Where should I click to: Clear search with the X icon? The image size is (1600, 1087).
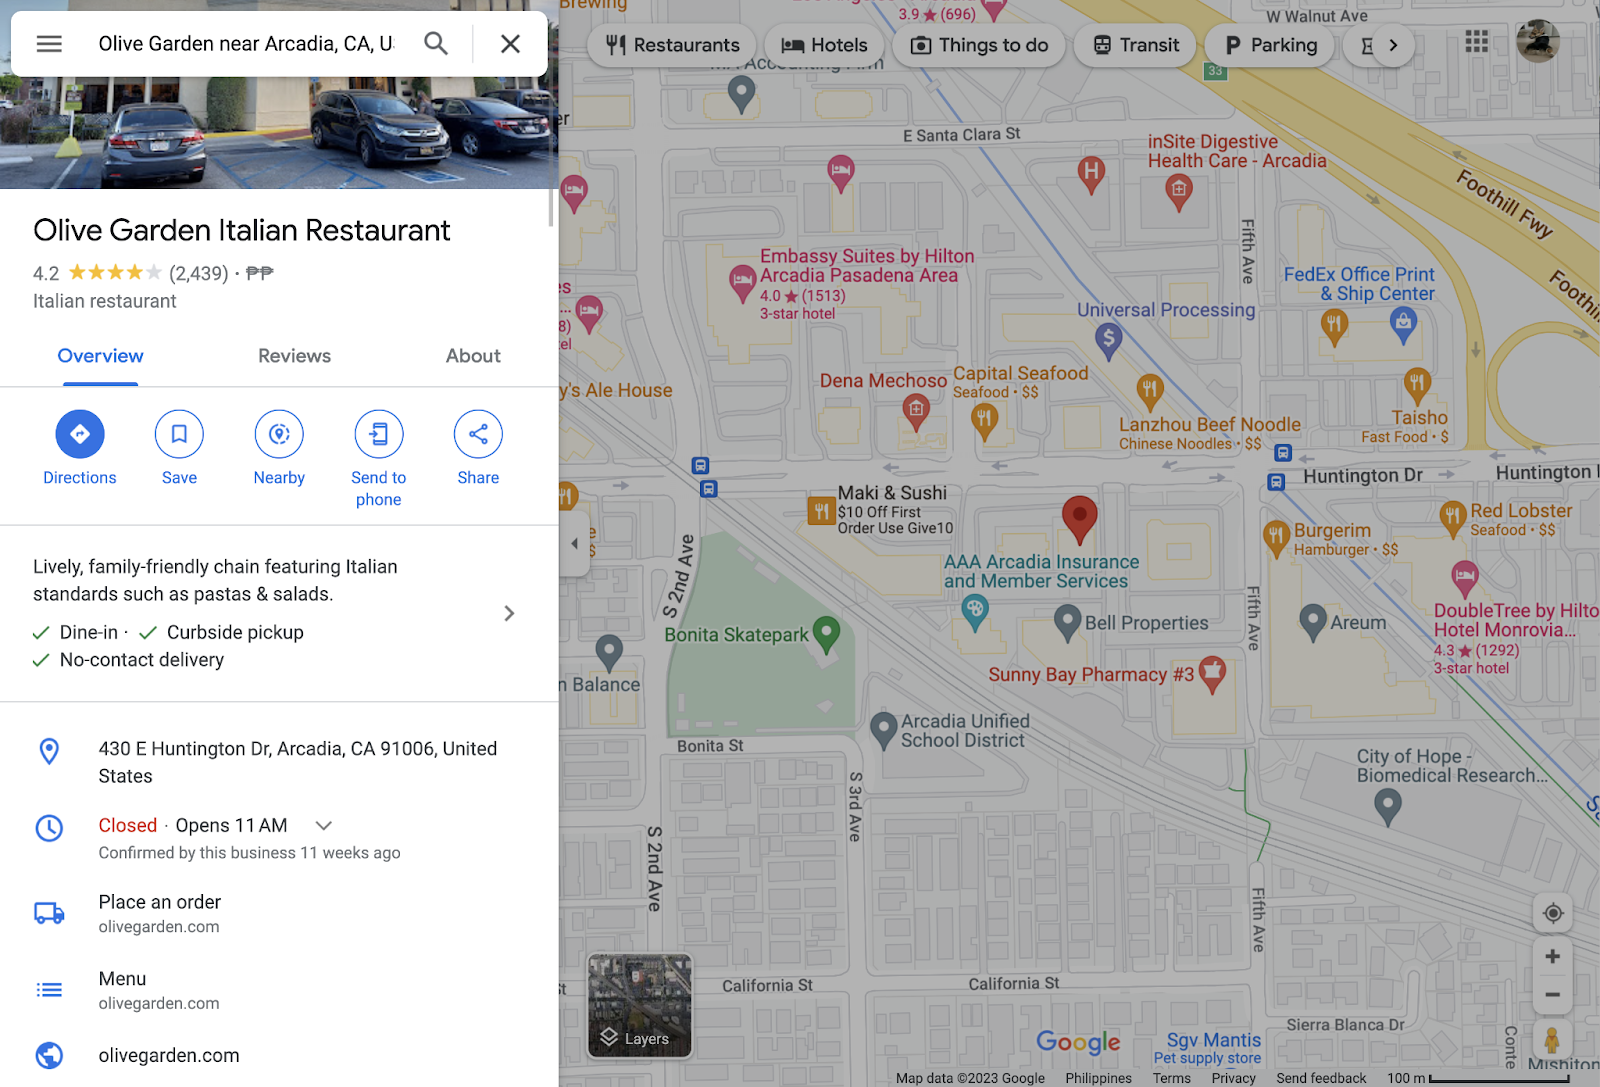(510, 44)
